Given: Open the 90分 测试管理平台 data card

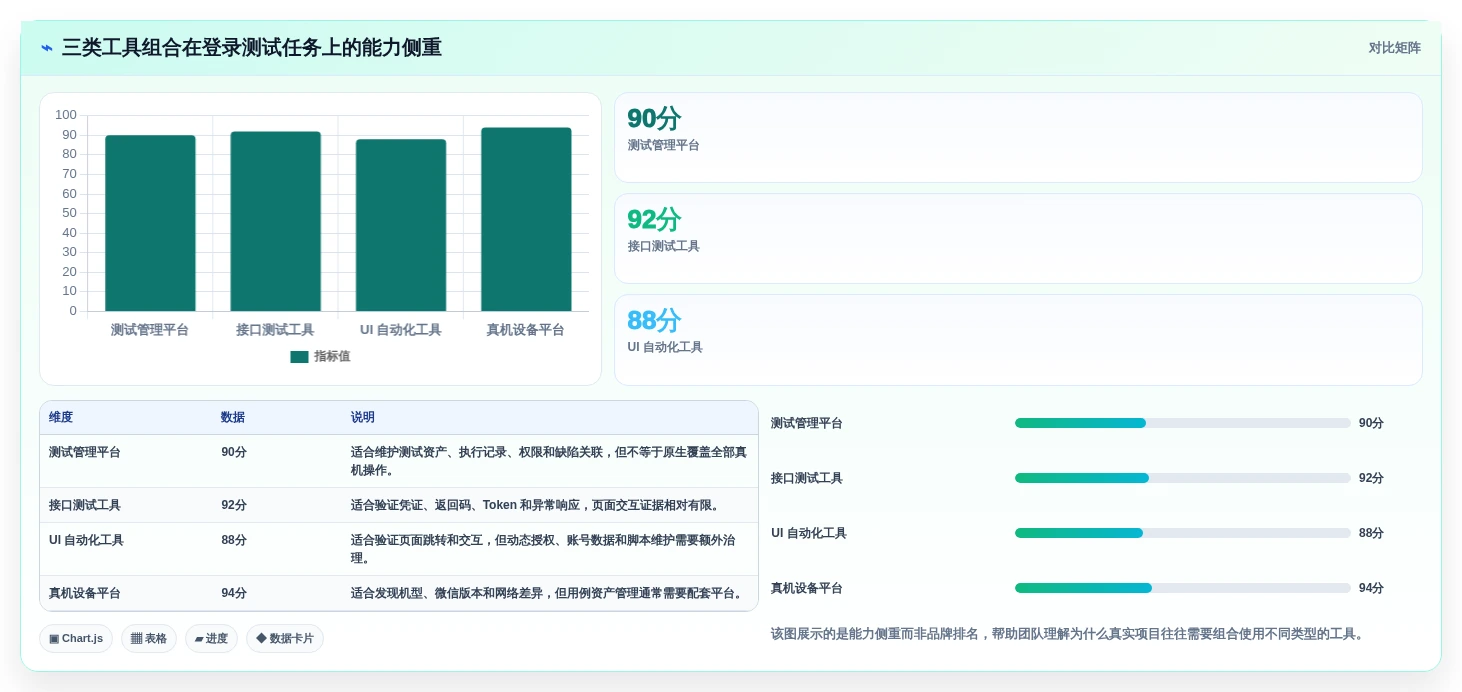Looking at the screenshot, I should (x=1018, y=137).
